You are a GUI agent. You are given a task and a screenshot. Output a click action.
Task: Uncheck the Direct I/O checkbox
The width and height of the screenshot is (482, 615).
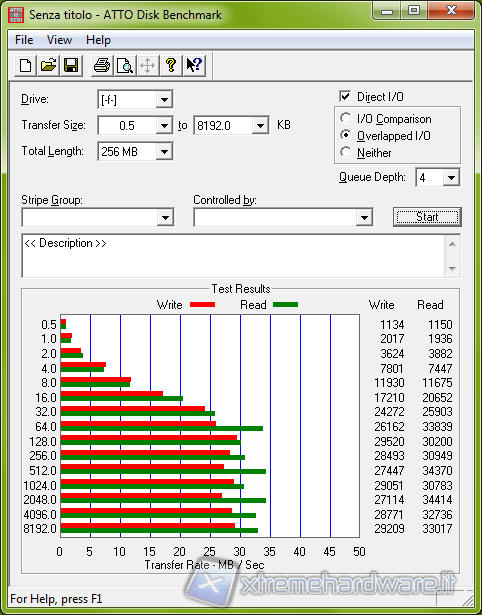click(345, 96)
